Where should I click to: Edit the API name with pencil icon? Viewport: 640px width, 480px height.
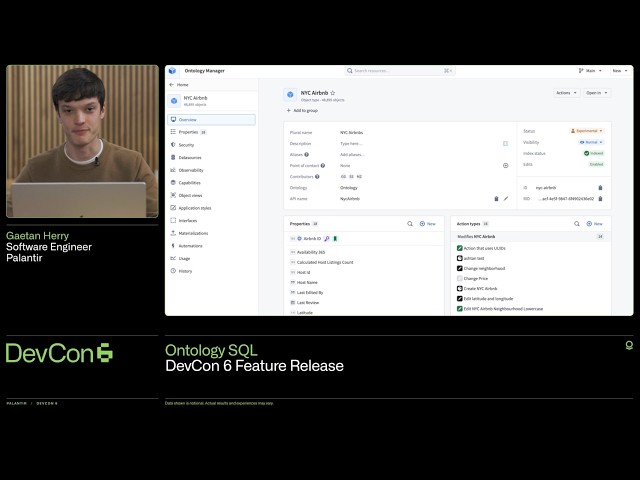(x=506, y=199)
